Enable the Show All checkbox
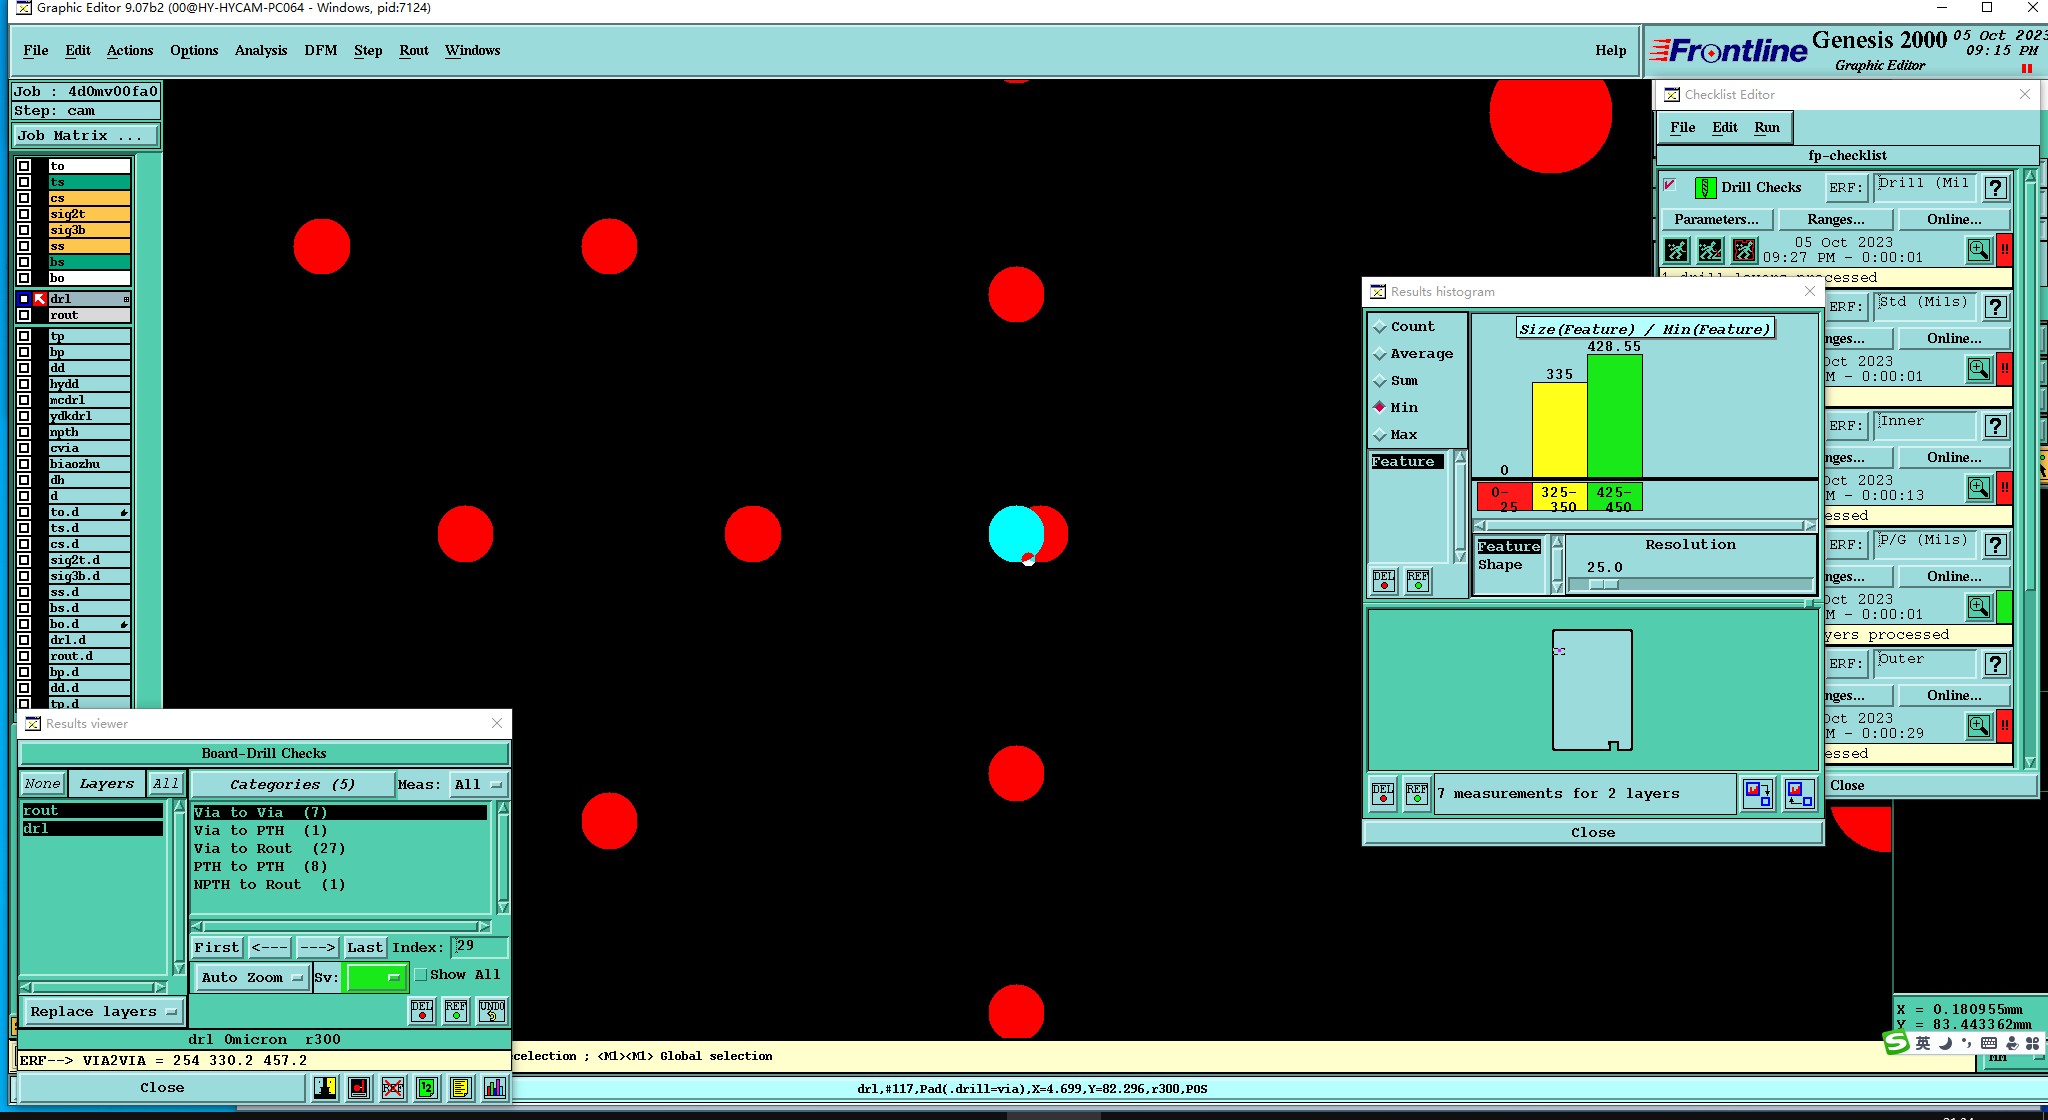The height and width of the screenshot is (1120, 2048). [421, 975]
